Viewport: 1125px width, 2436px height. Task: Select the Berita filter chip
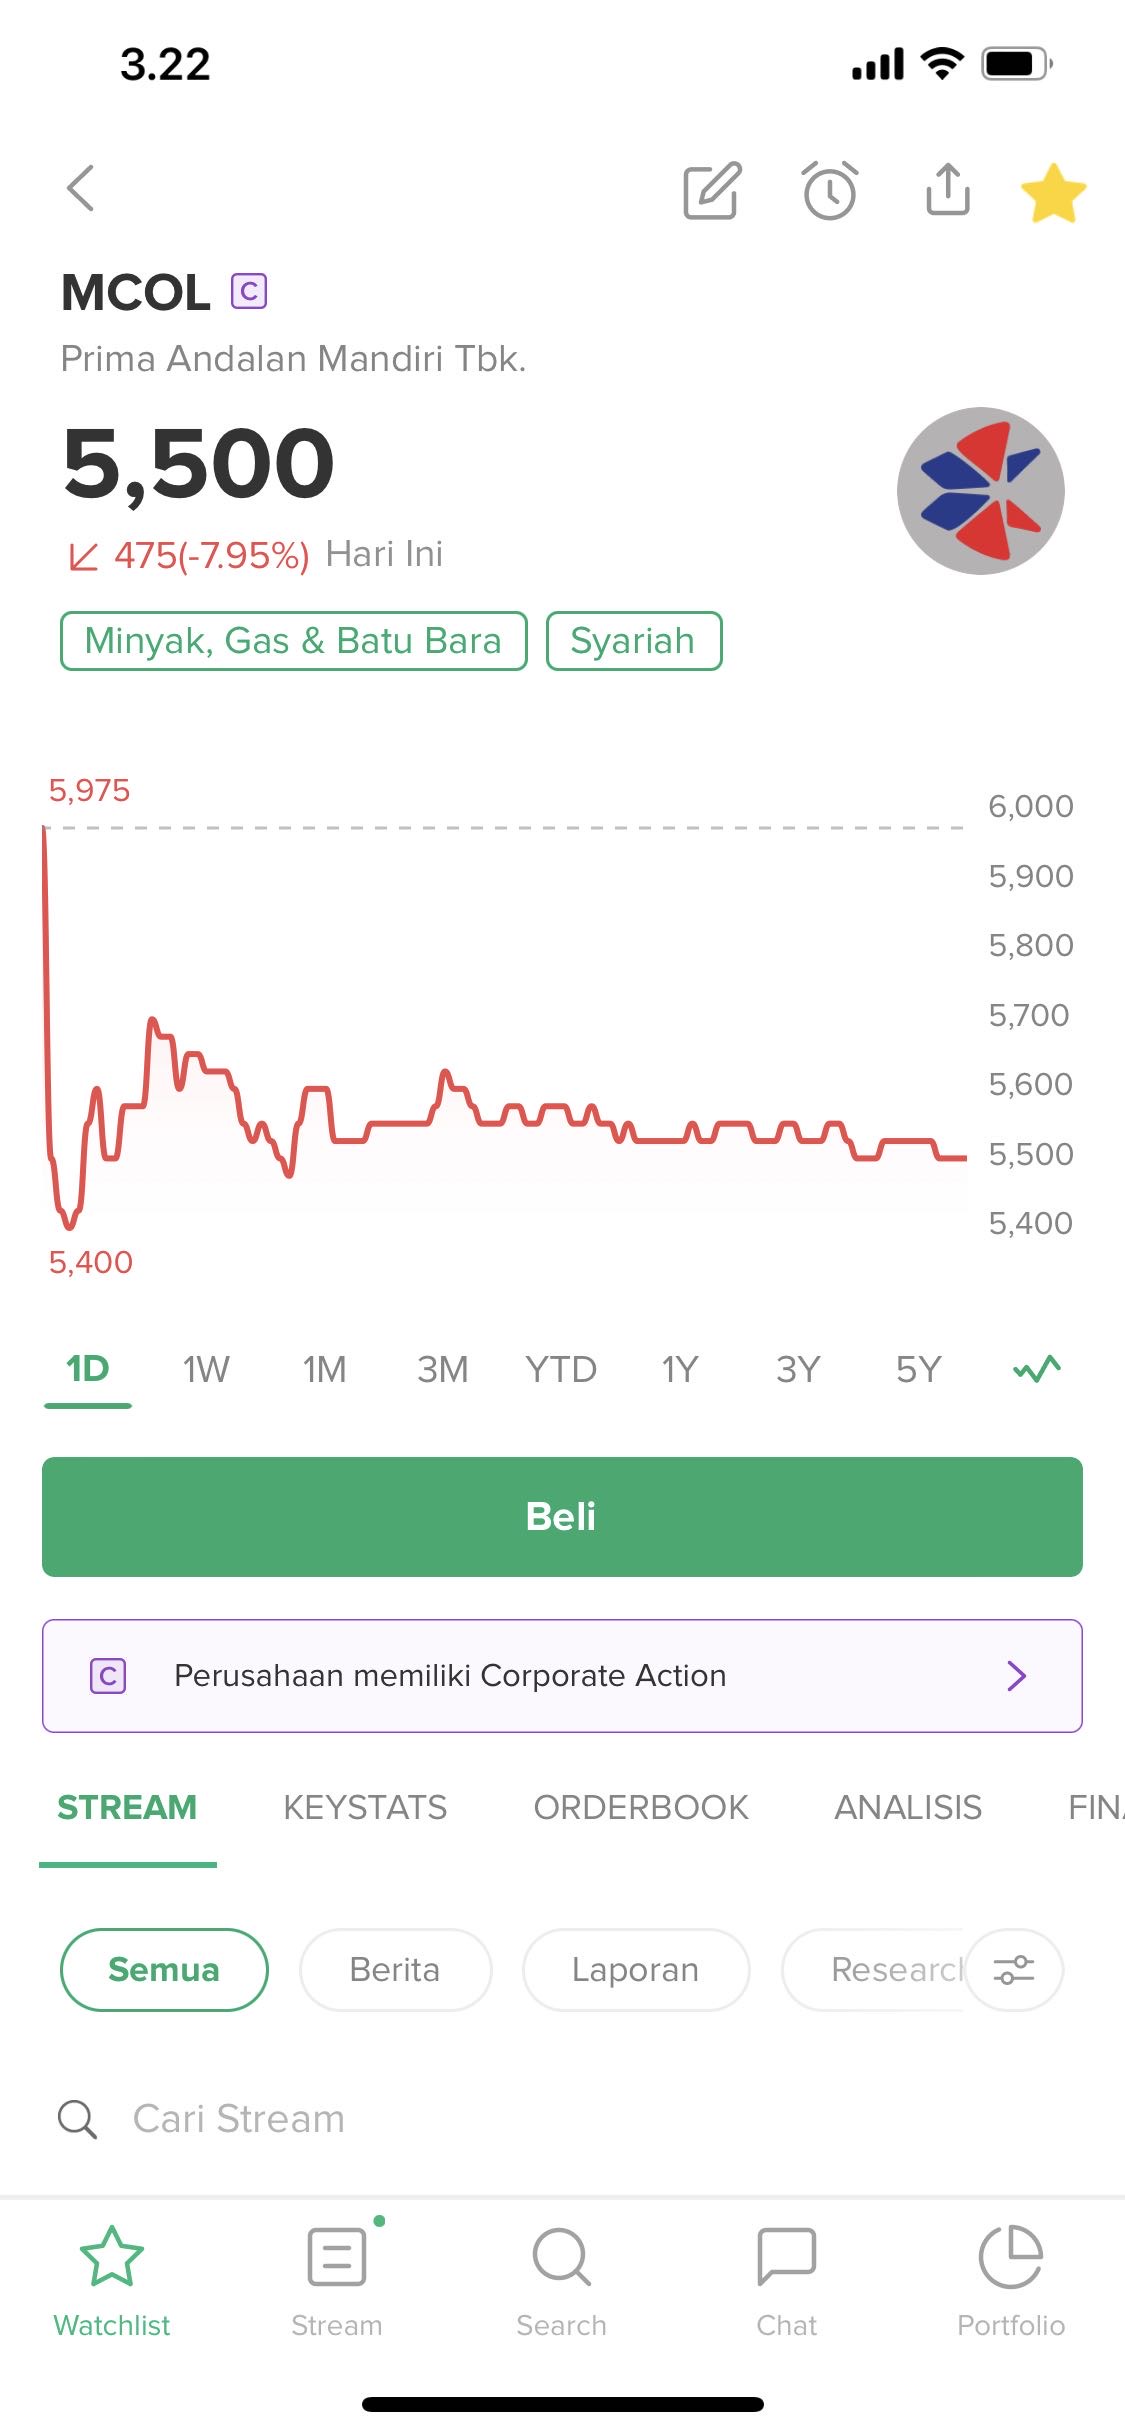click(x=395, y=1970)
